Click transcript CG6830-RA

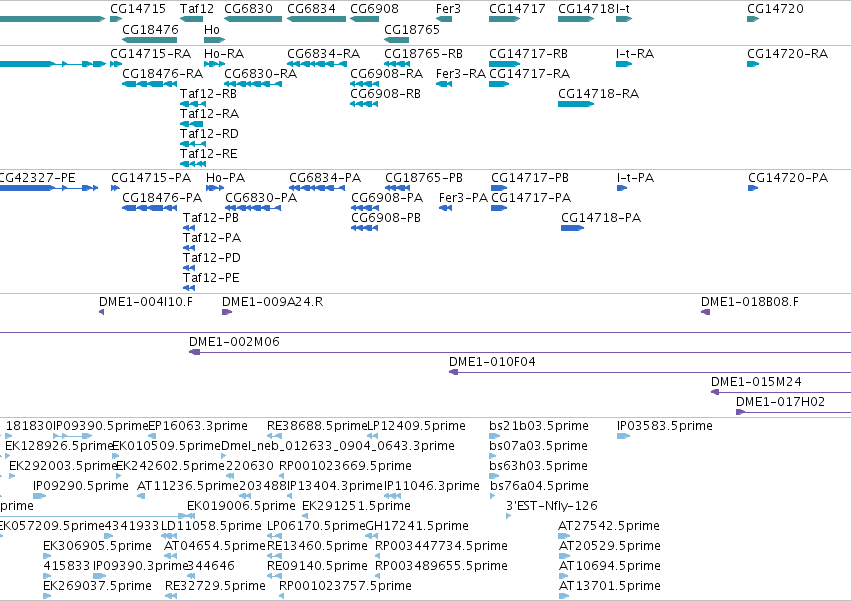(x=261, y=74)
